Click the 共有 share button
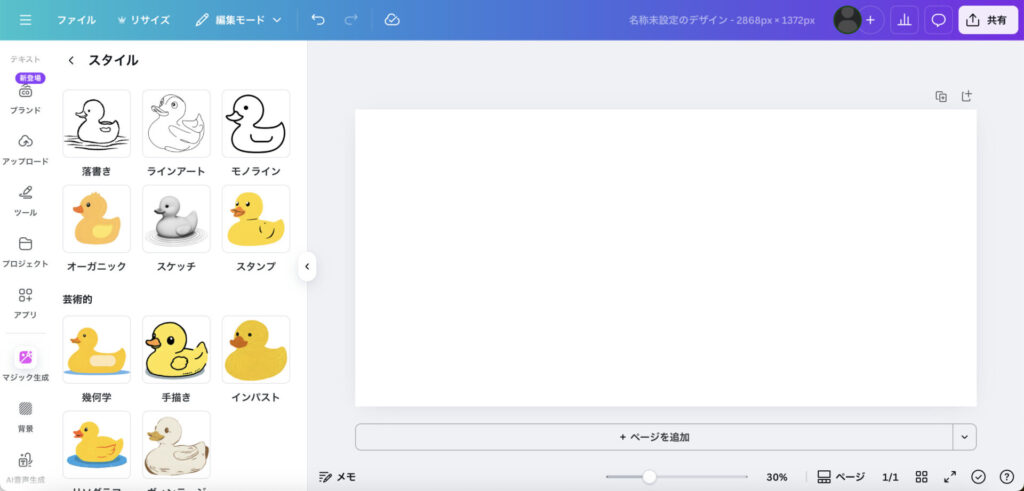 (x=988, y=20)
